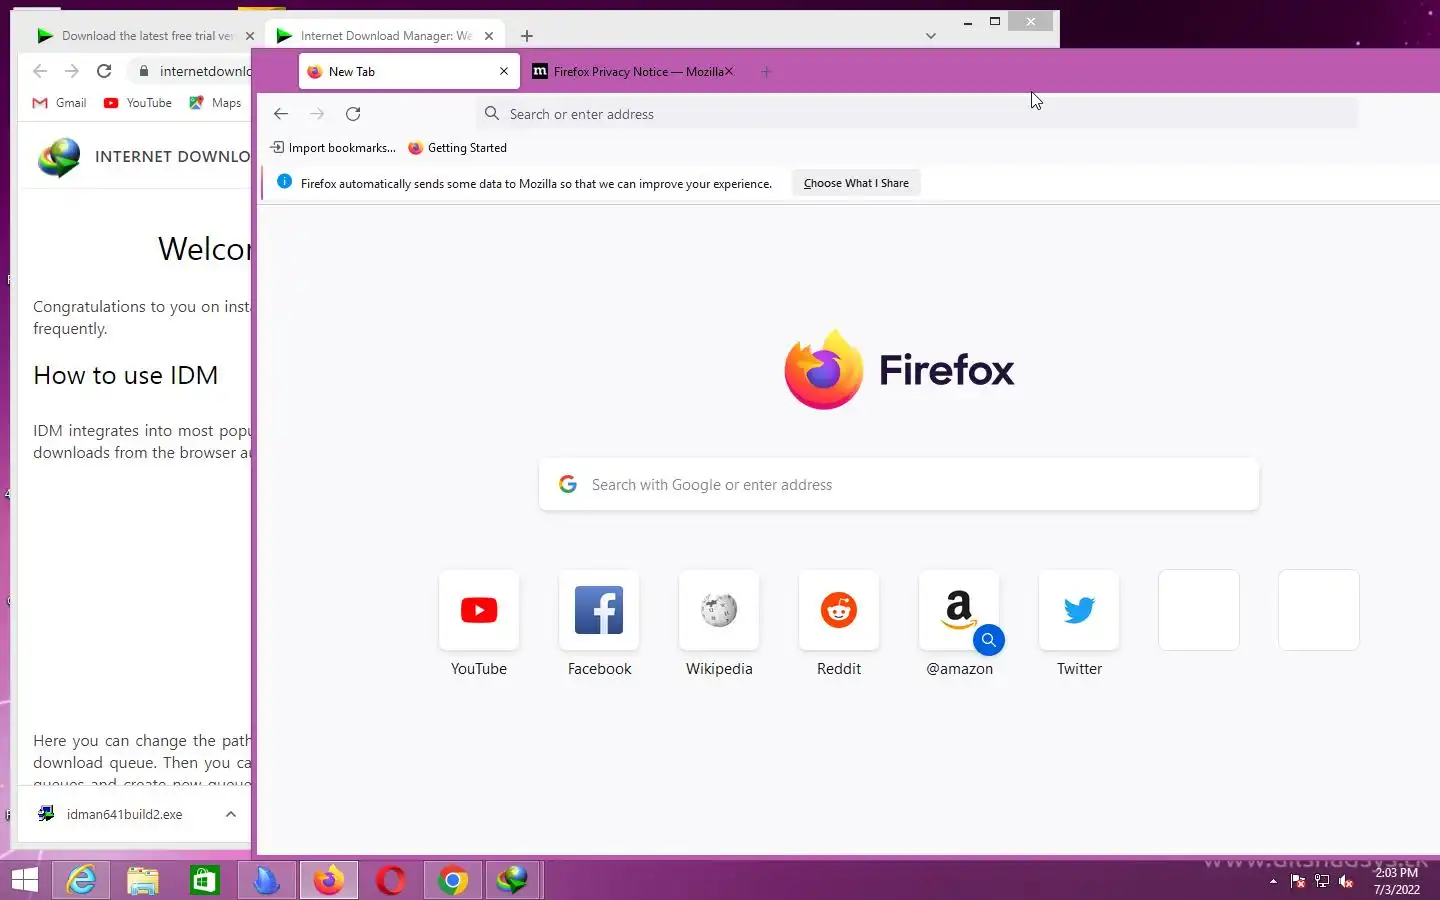Click the info icon in the Firefox notification bar

(x=284, y=182)
